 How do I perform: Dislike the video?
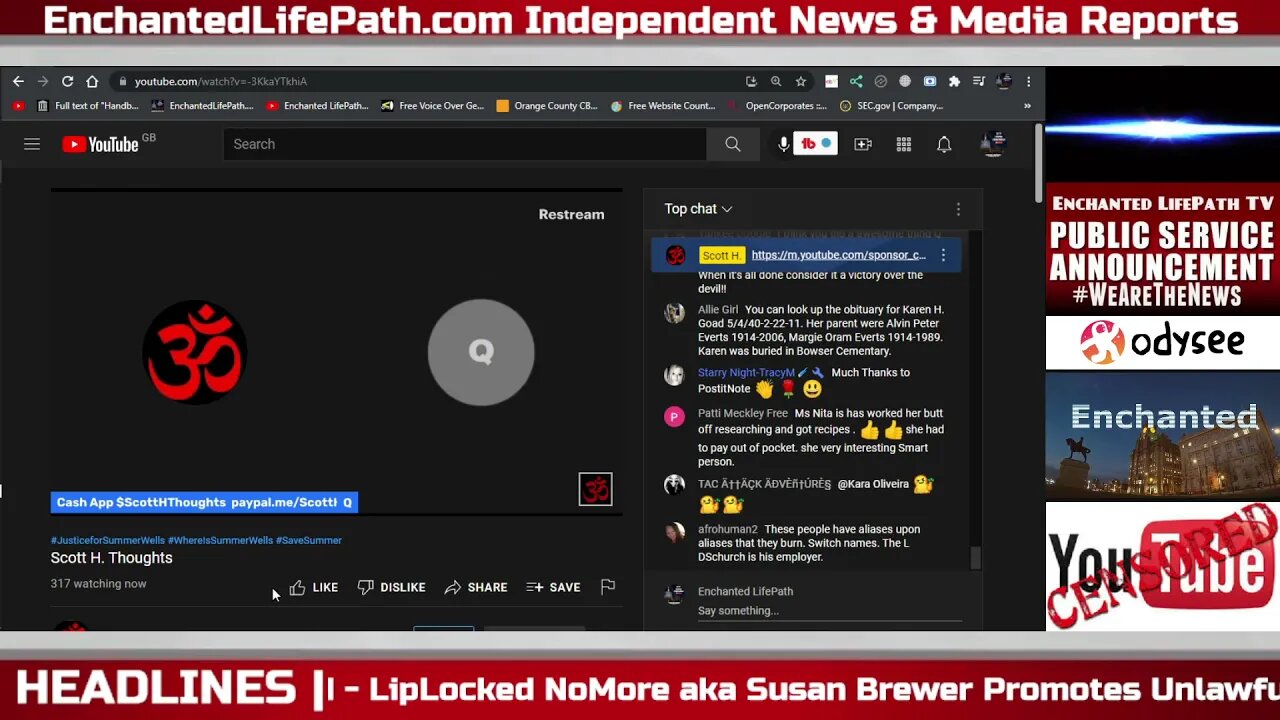coord(391,587)
